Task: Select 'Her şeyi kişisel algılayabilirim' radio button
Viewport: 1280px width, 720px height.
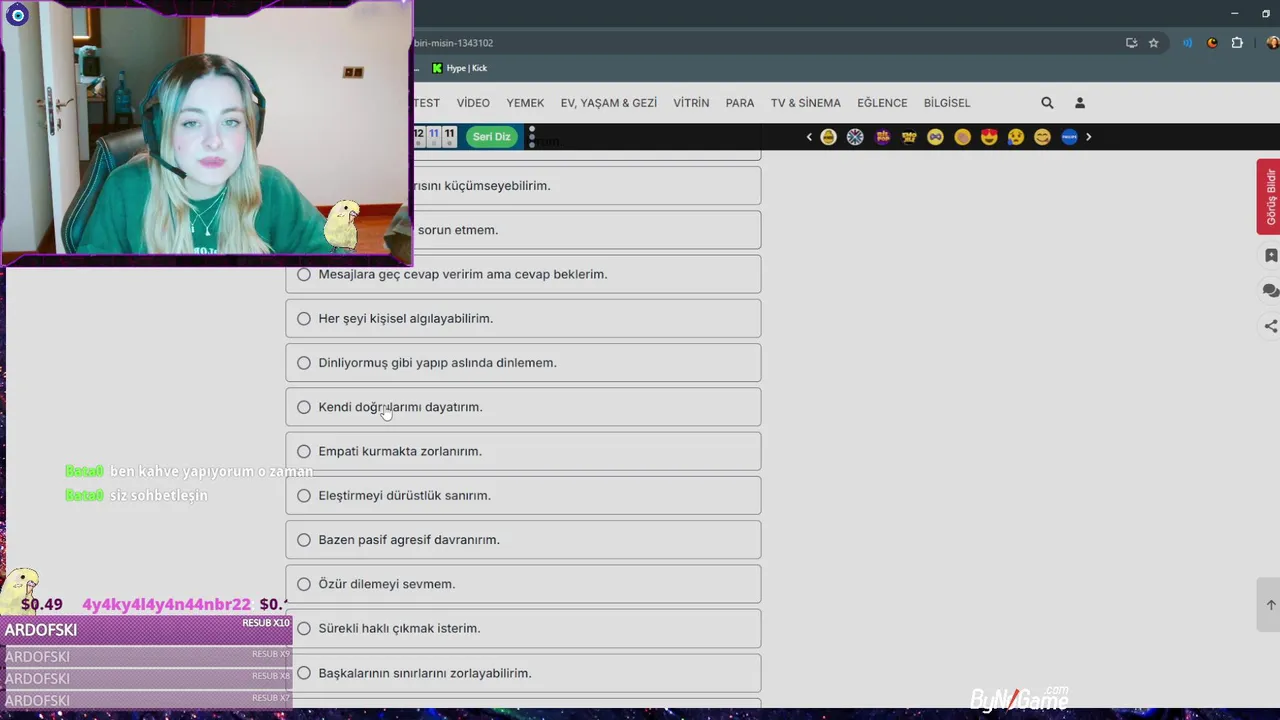Action: pyautogui.click(x=304, y=318)
